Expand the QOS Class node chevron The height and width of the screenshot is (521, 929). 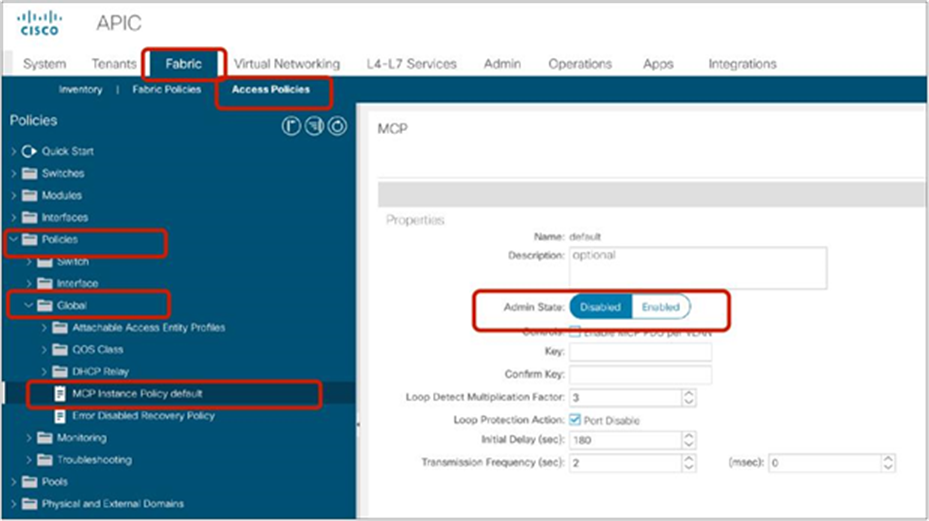point(44,350)
